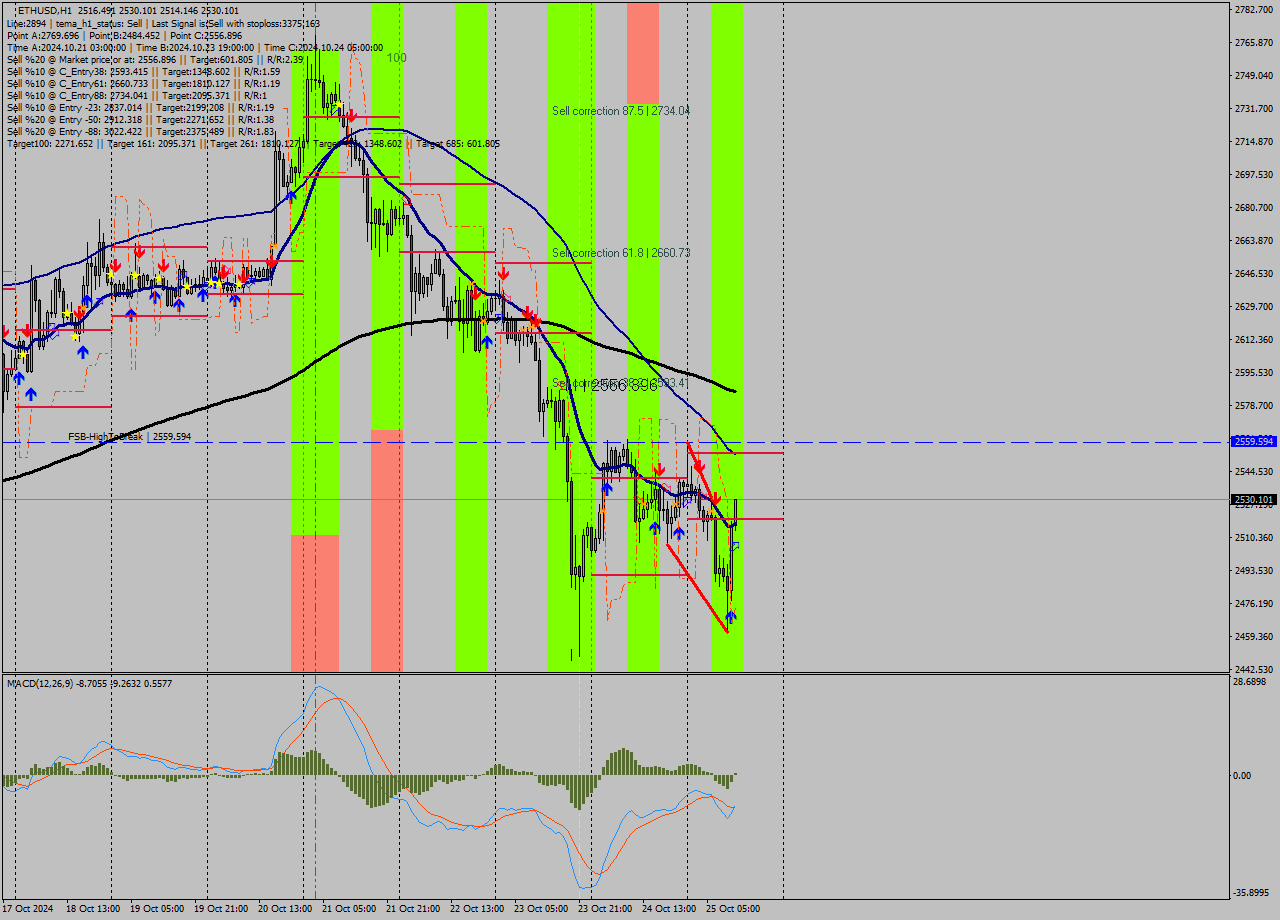The width and height of the screenshot is (1280, 920).
Task: Click price axis value 2749.040
Action: 1254,75
